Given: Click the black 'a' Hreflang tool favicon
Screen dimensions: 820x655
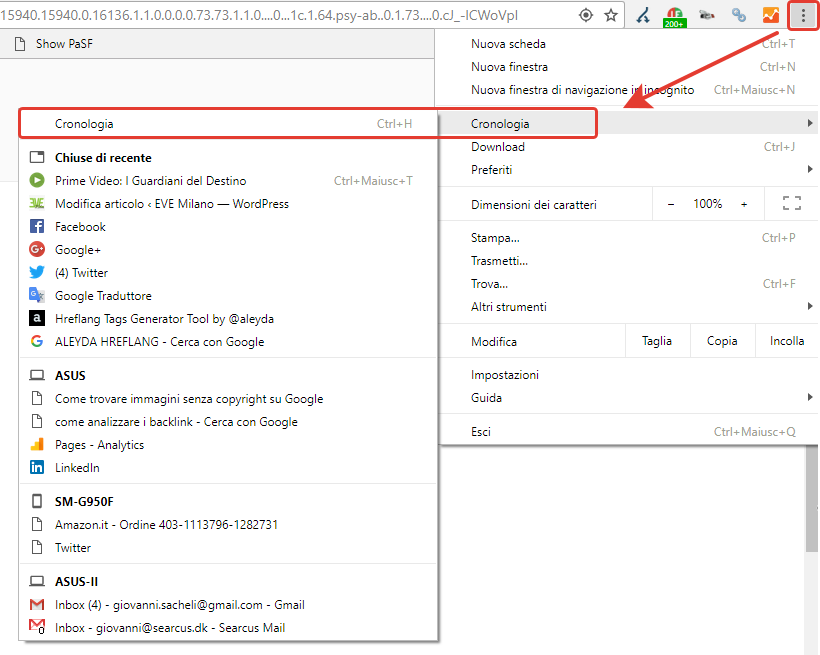Looking at the screenshot, I should 37,318.
